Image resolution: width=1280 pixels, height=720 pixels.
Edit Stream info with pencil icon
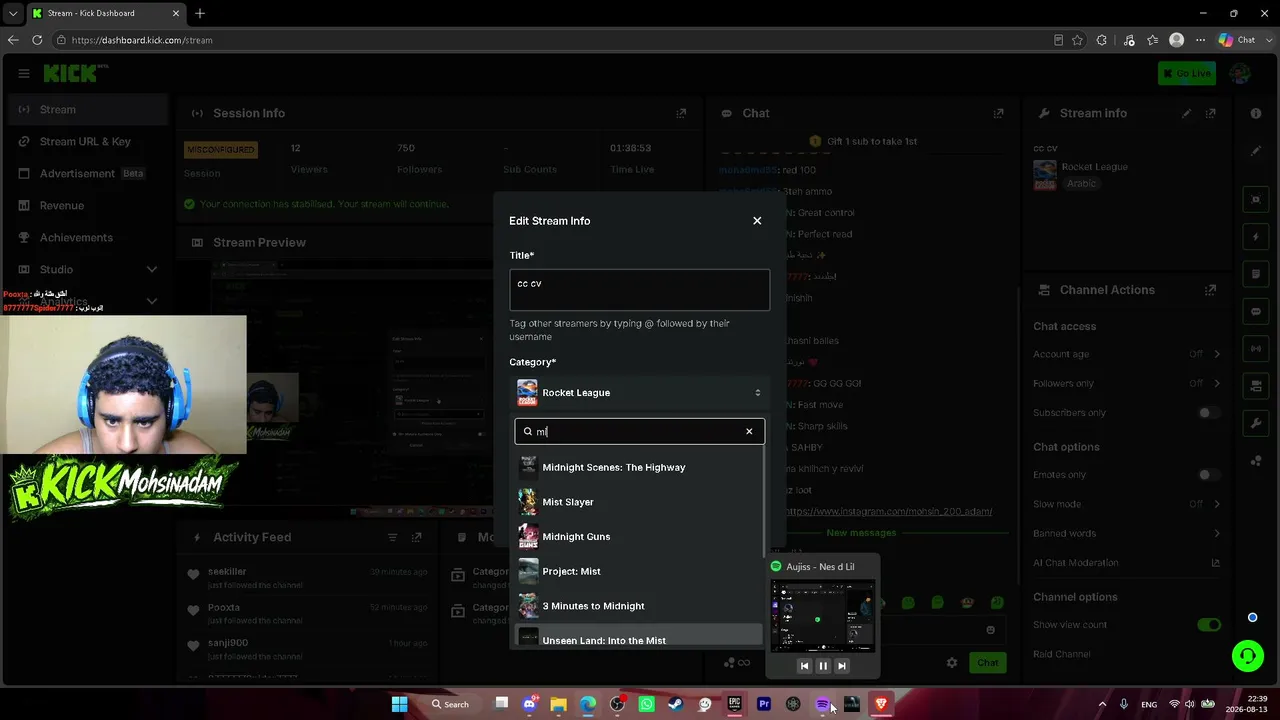(x=1186, y=114)
